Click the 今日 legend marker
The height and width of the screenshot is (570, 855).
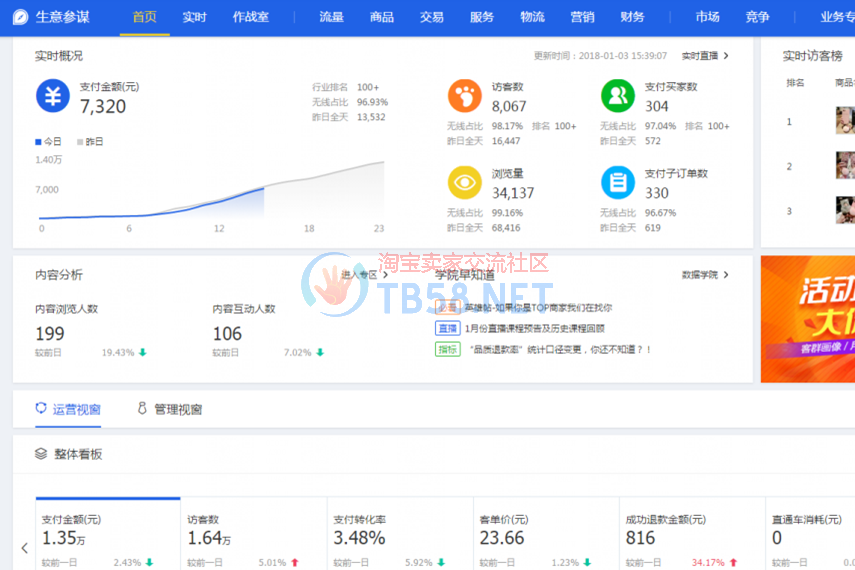click(x=38, y=142)
